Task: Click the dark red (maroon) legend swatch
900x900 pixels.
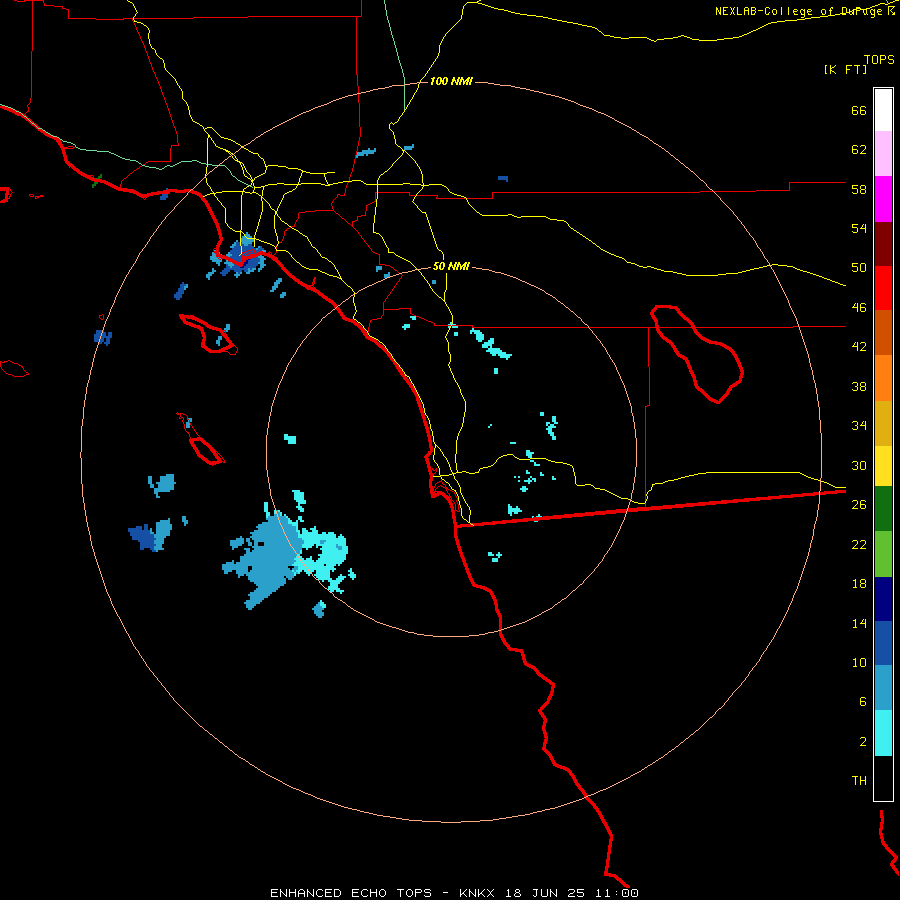Action: point(883,244)
